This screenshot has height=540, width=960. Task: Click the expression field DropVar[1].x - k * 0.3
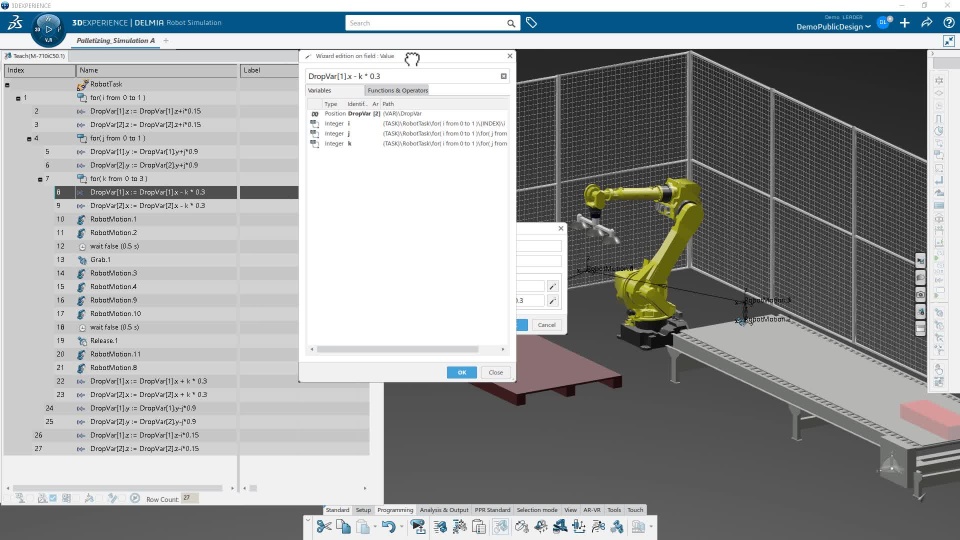[x=402, y=76]
